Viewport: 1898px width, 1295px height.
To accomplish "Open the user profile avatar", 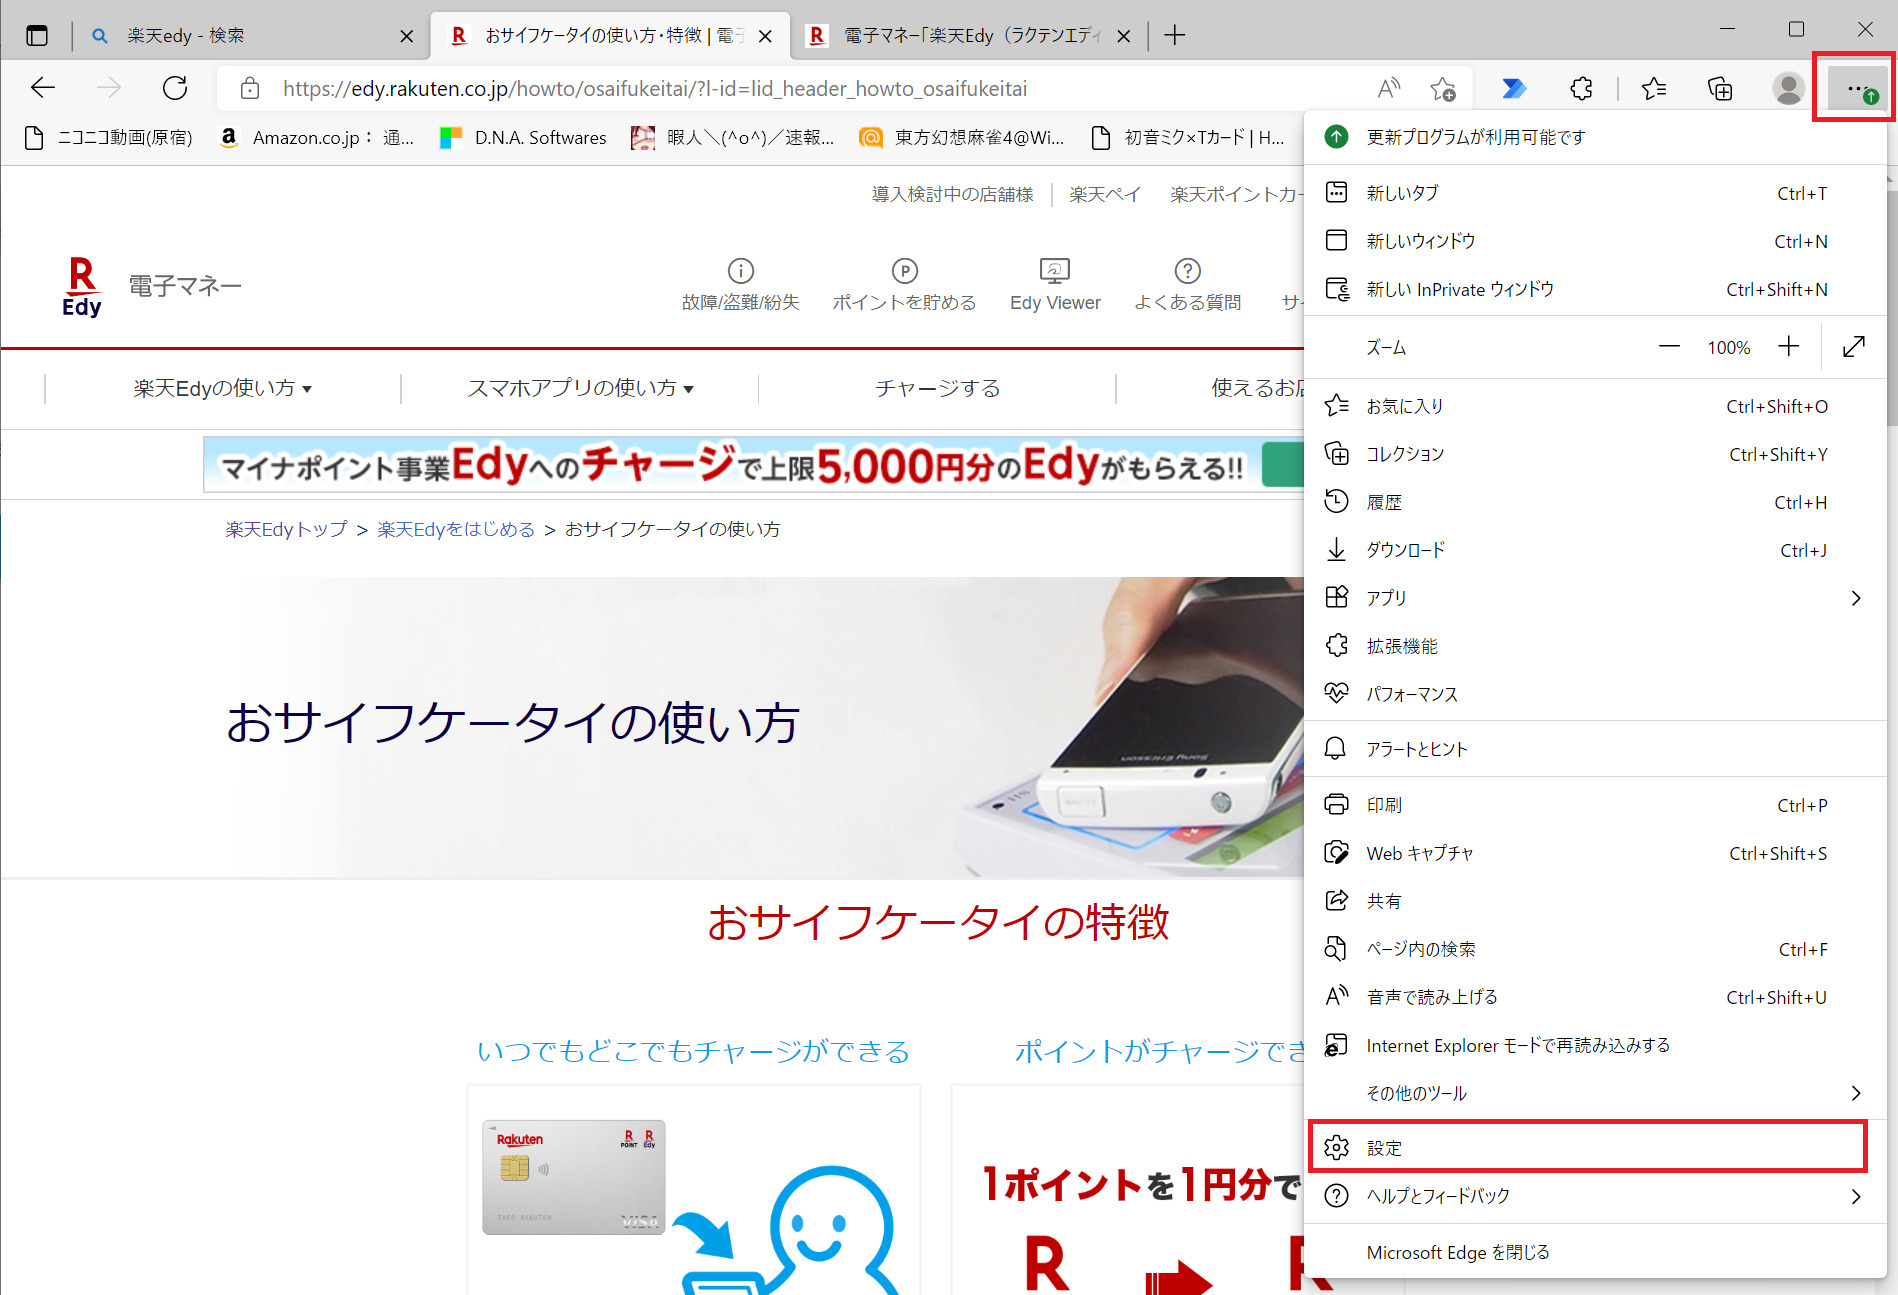I will [x=1787, y=88].
